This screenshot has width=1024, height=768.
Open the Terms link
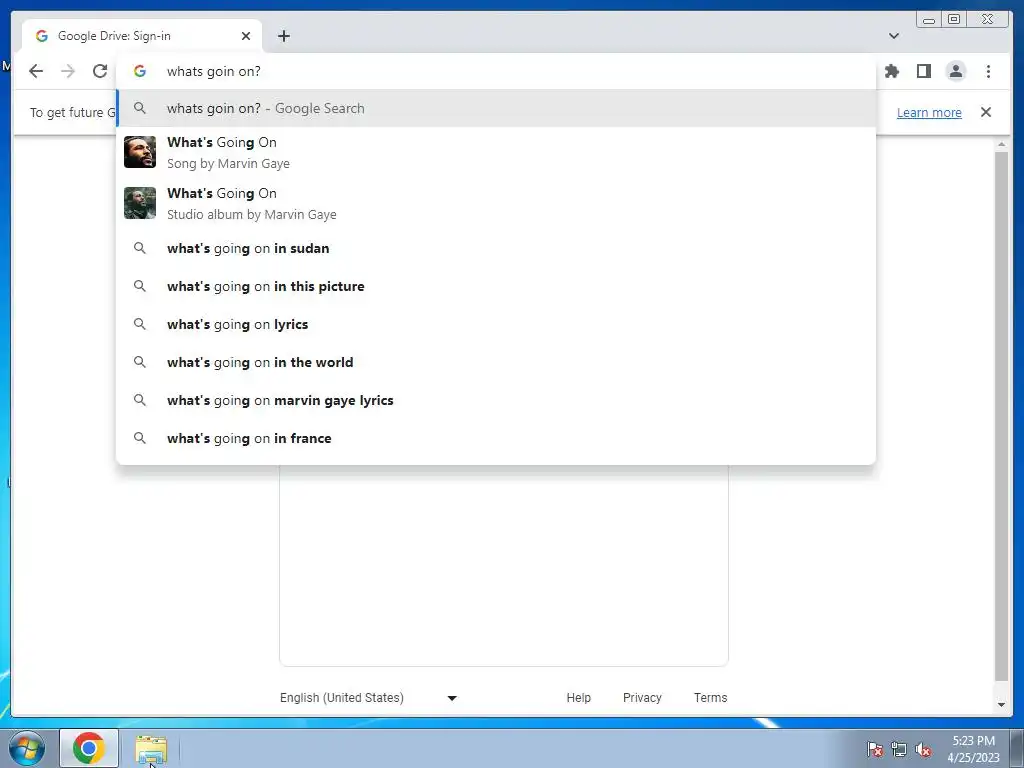click(x=711, y=697)
